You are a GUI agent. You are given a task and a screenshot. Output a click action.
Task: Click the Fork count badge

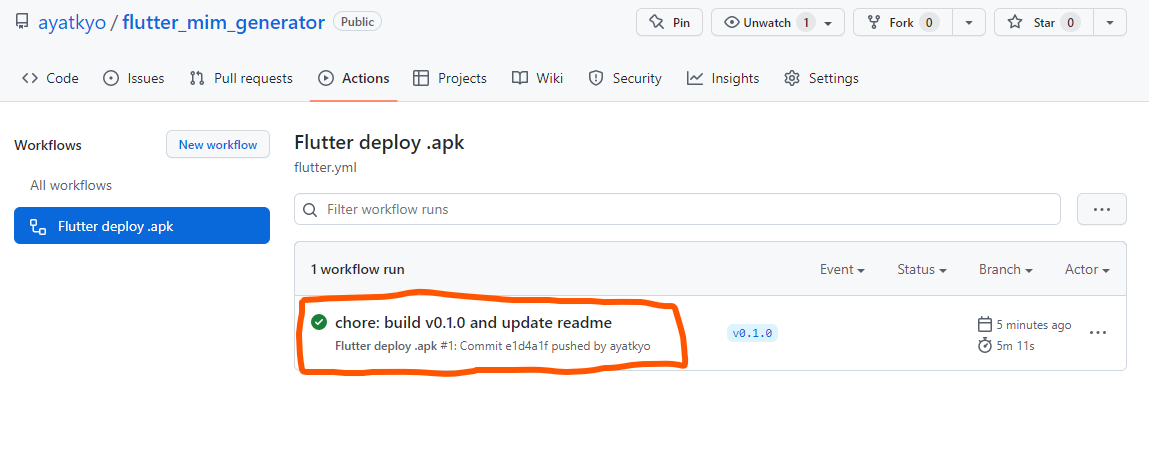[x=929, y=23]
